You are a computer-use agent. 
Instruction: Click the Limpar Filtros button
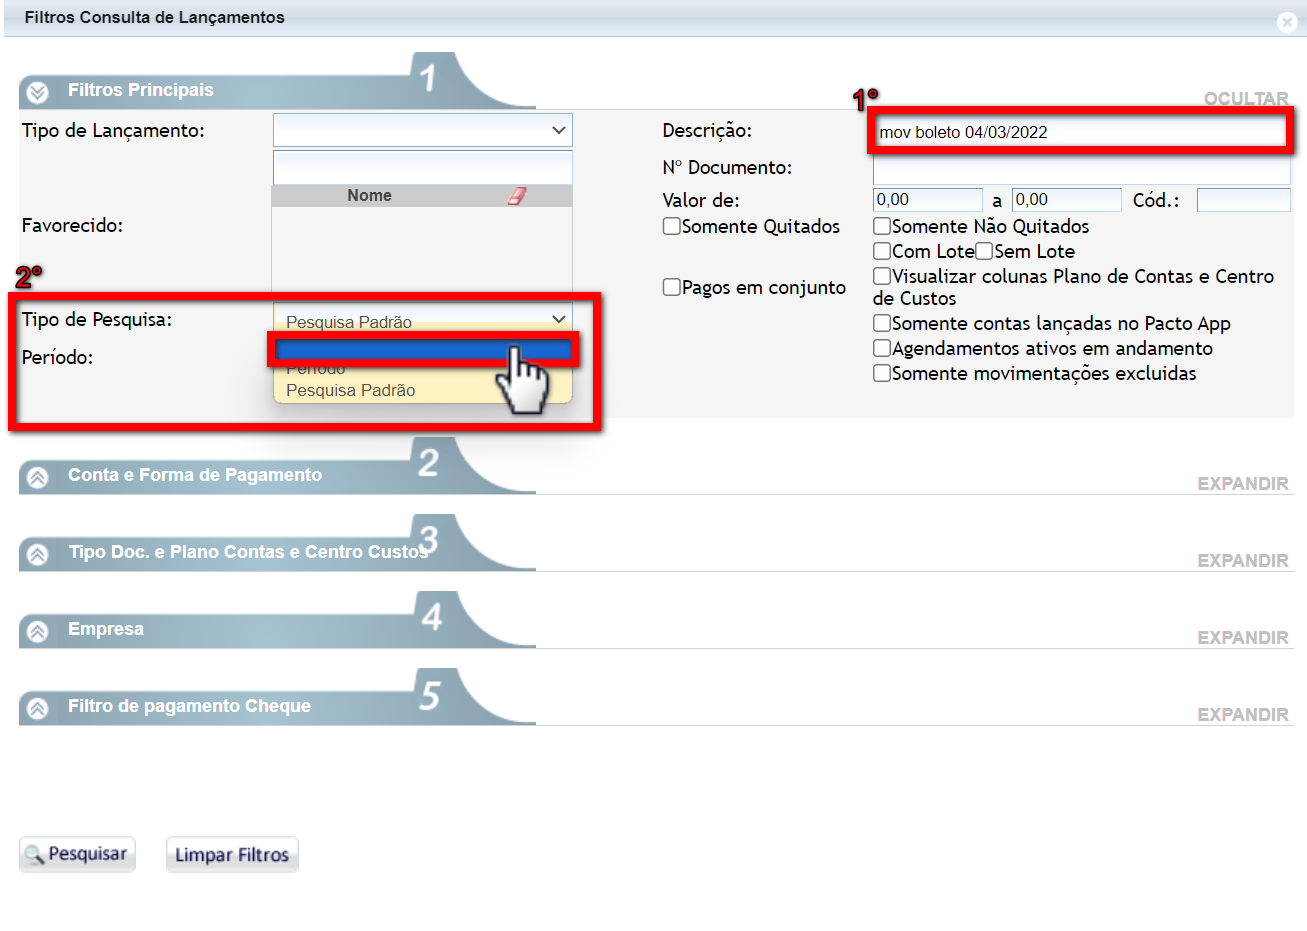click(x=232, y=855)
